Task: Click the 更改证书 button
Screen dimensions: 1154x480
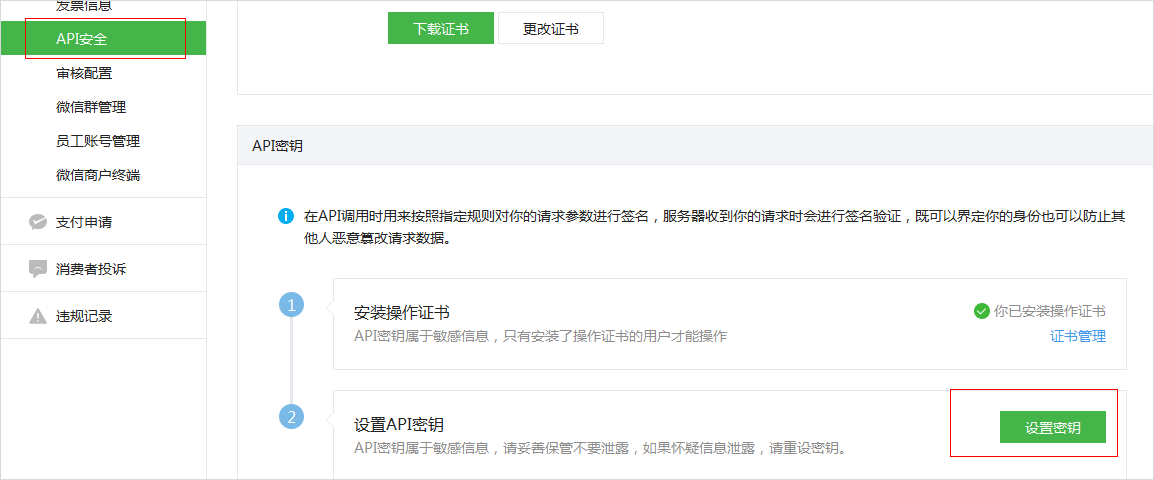Action: 550,29
